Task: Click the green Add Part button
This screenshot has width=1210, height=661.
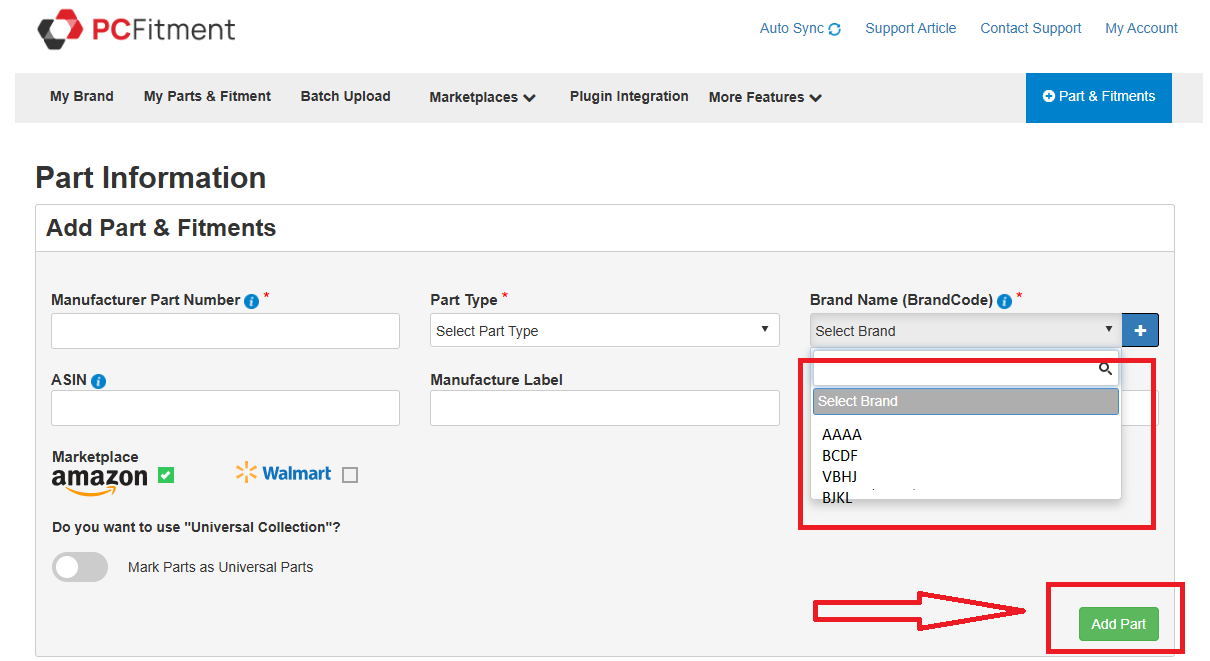Action: [x=1118, y=623]
